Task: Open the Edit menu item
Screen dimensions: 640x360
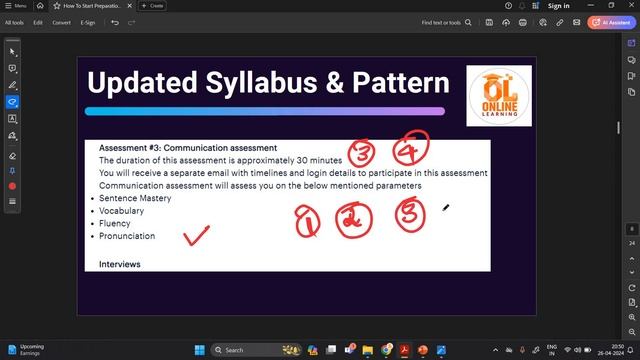Action: coord(38,22)
